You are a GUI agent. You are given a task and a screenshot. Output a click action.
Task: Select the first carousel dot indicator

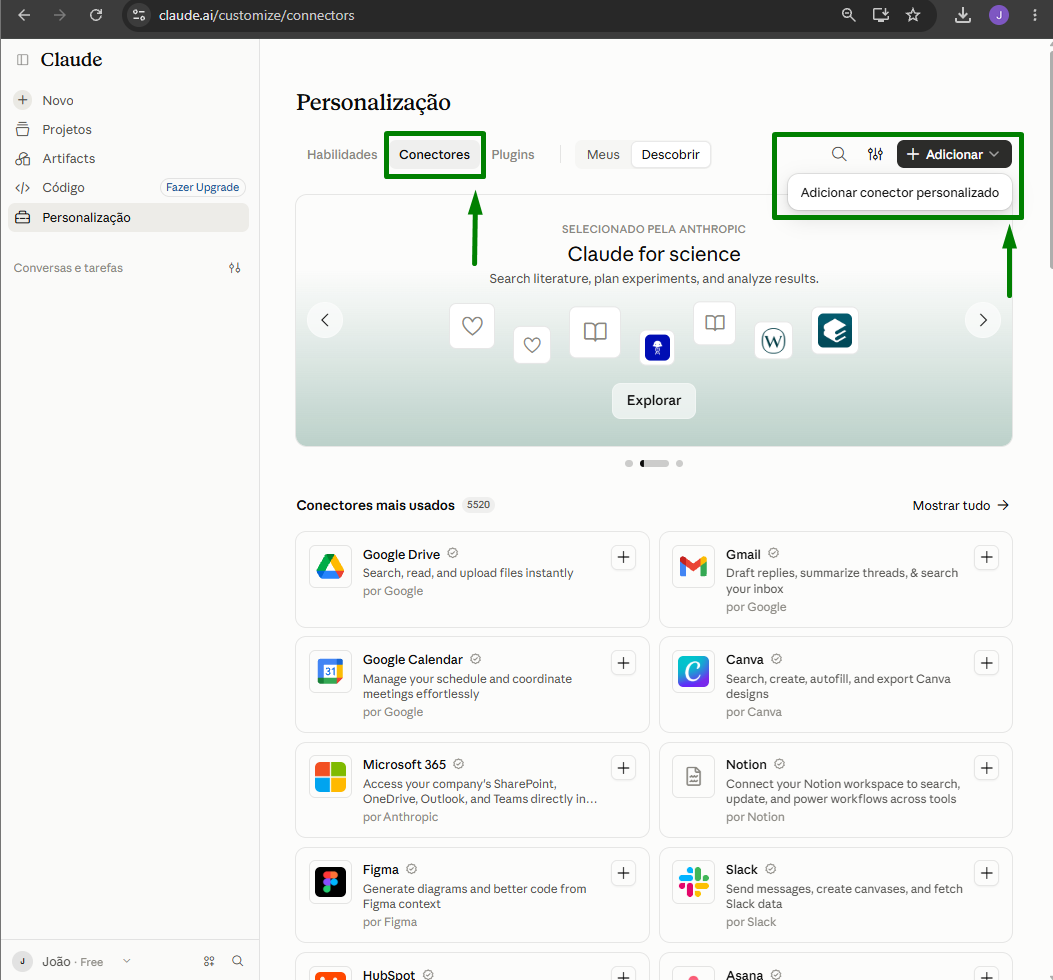coord(629,463)
